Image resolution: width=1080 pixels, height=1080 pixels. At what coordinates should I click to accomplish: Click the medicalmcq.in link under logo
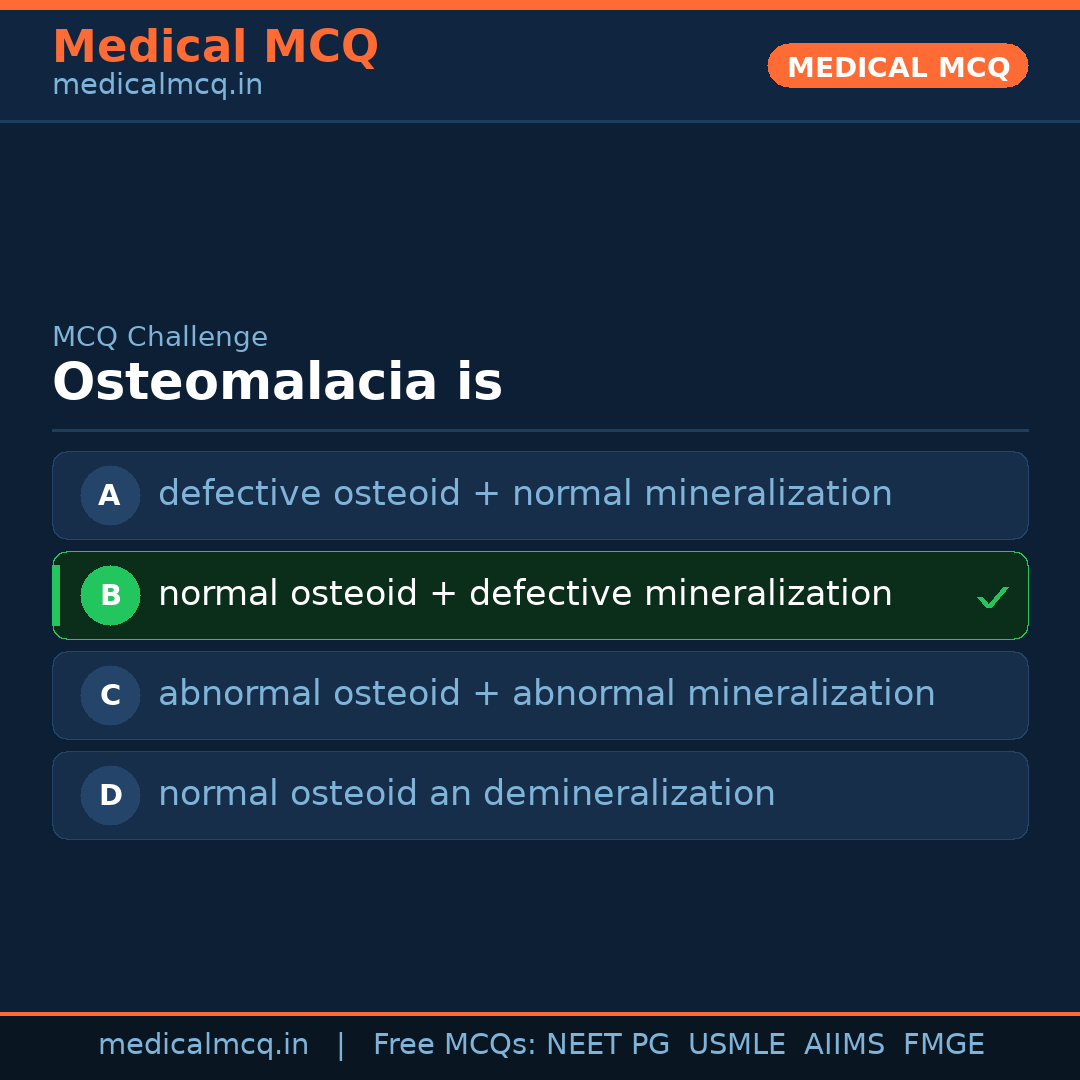click(x=156, y=85)
